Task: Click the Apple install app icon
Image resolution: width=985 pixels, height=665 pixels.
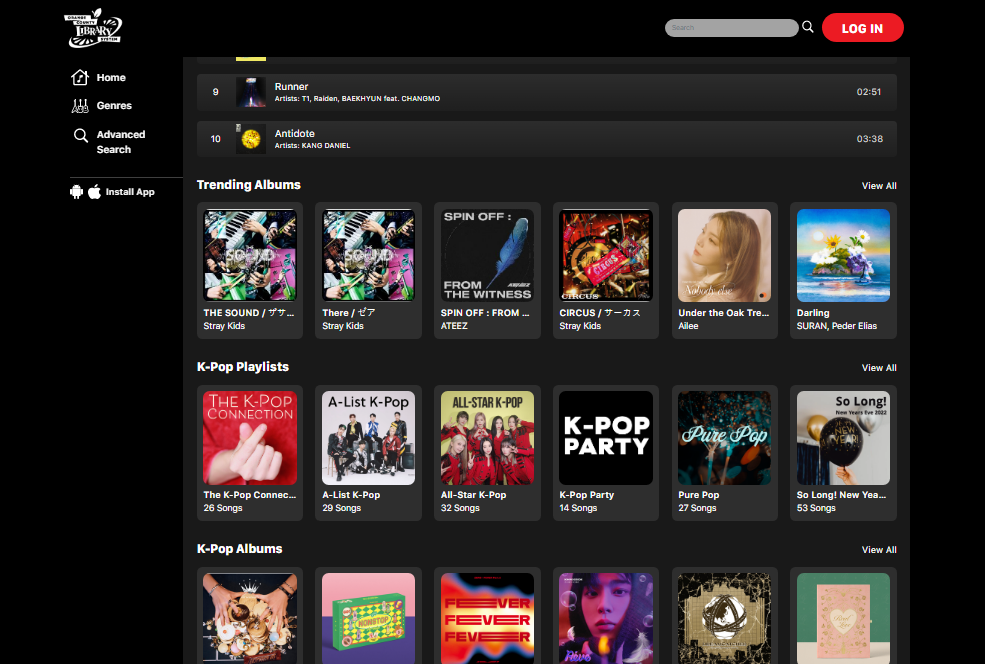Action: pyautogui.click(x=95, y=192)
